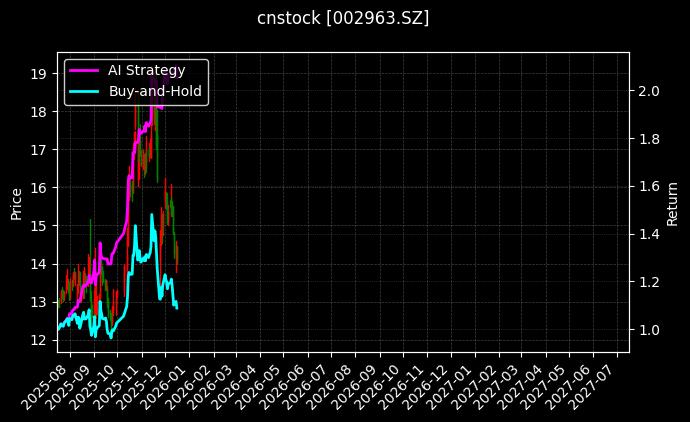Click the 2.0 return tick label
The image size is (690, 422).
(x=649, y=91)
